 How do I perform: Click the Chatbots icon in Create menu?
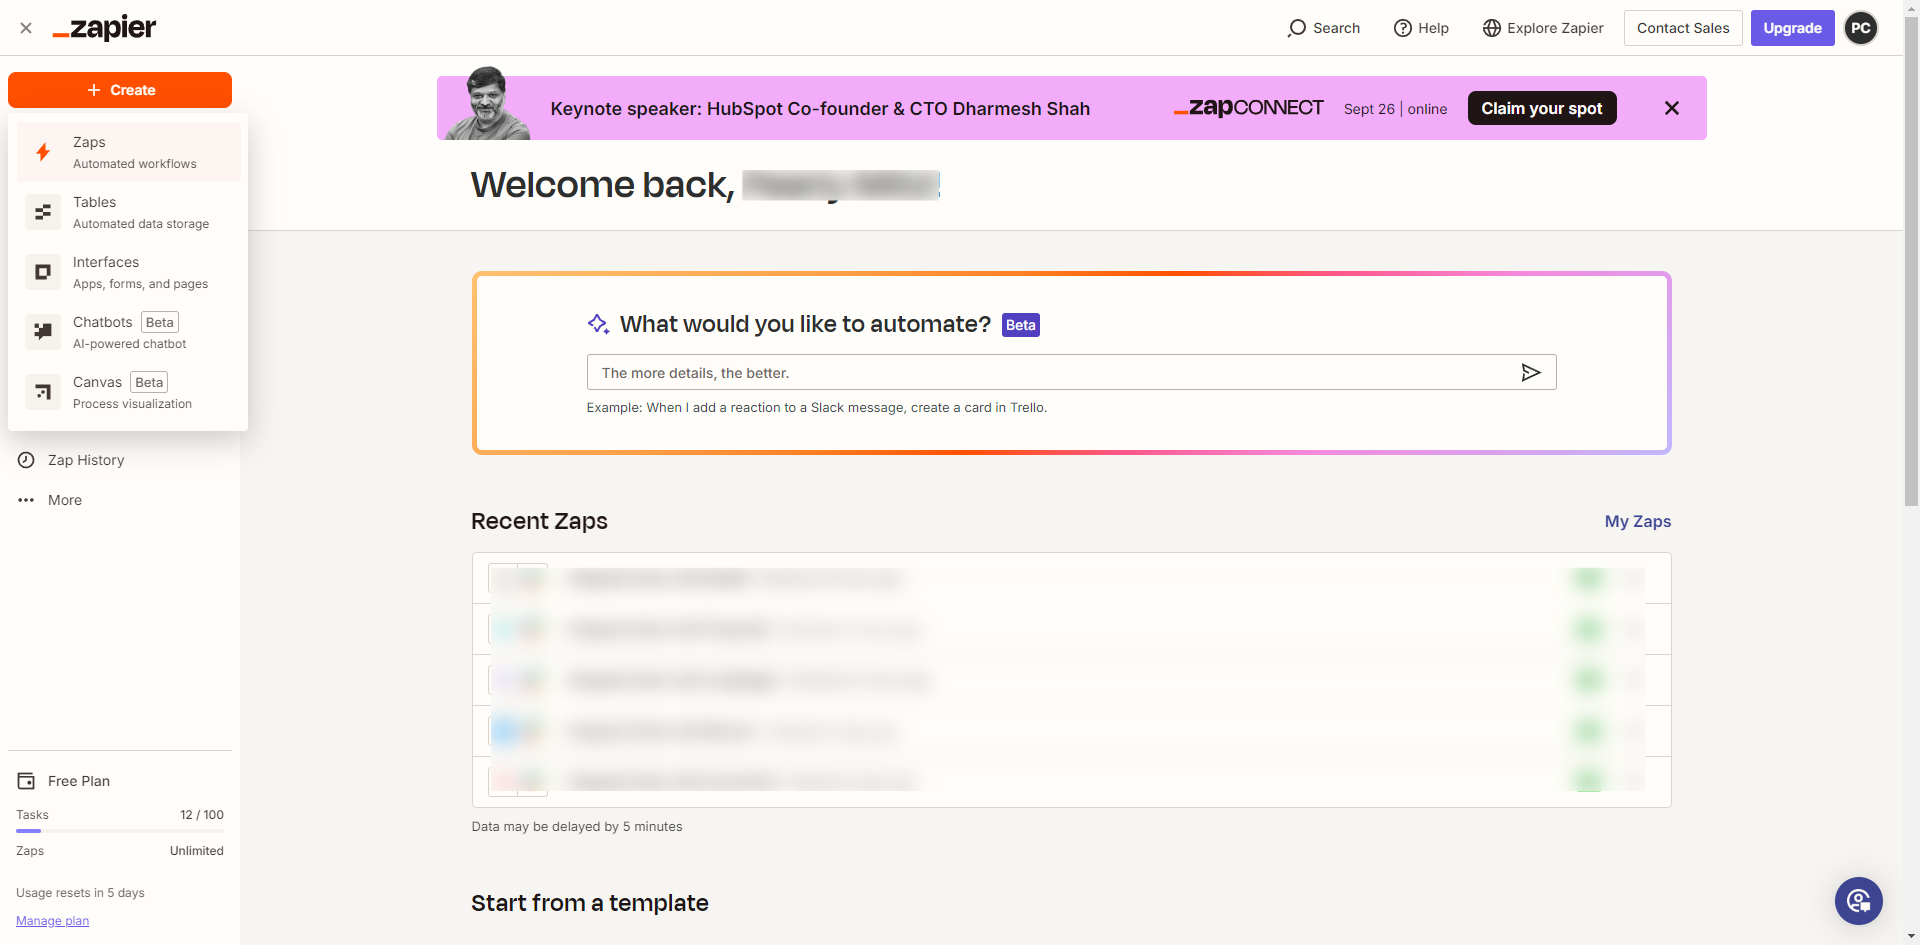[43, 332]
